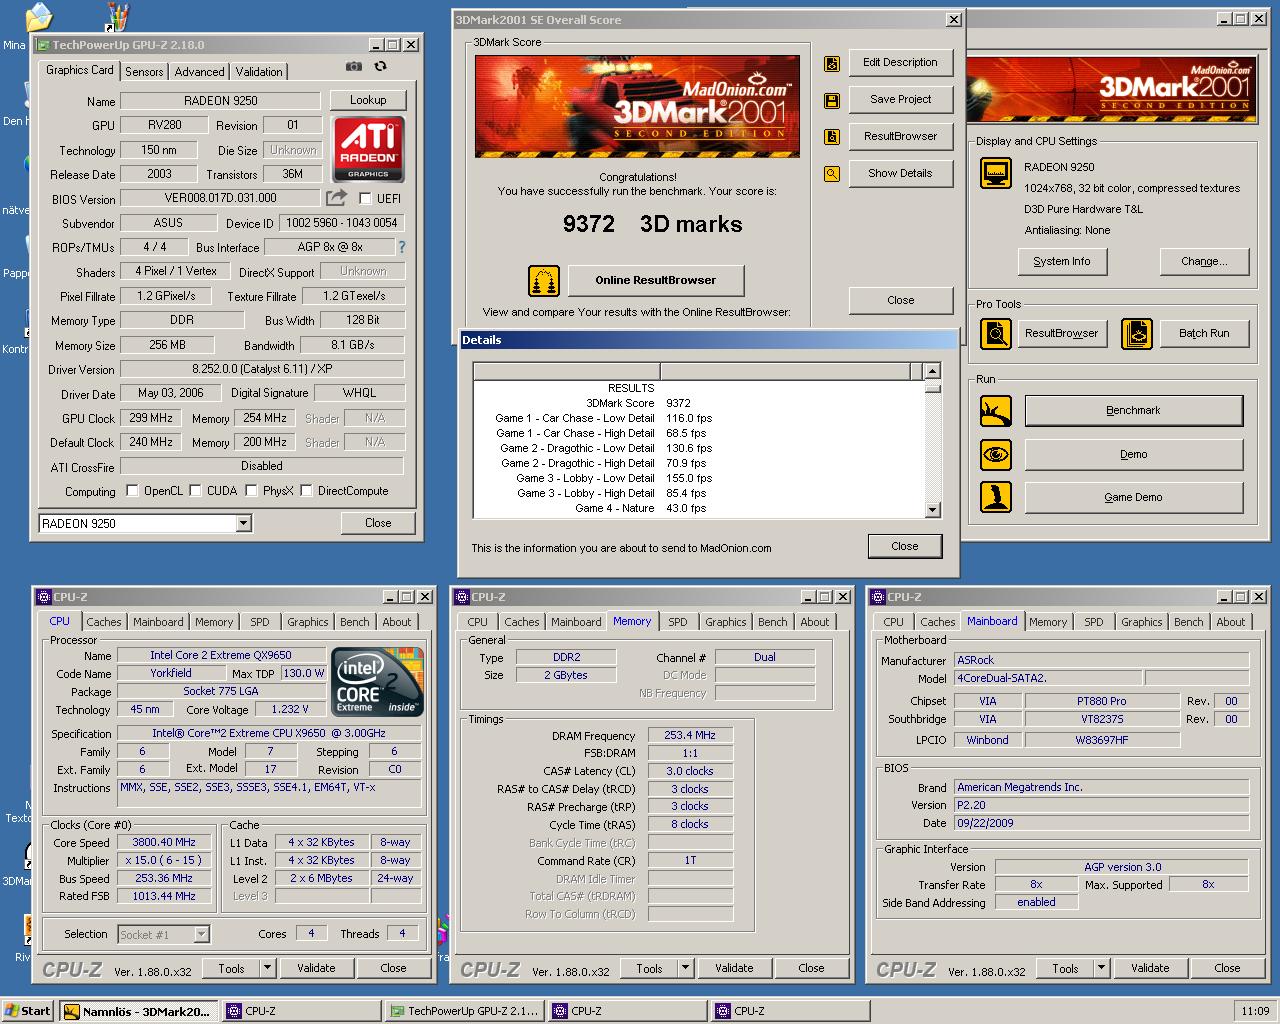Image resolution: width=1280 pixels, height=1024 pixels.
Task: Toggle the DirectCompute checkbox
Action: 307,491
